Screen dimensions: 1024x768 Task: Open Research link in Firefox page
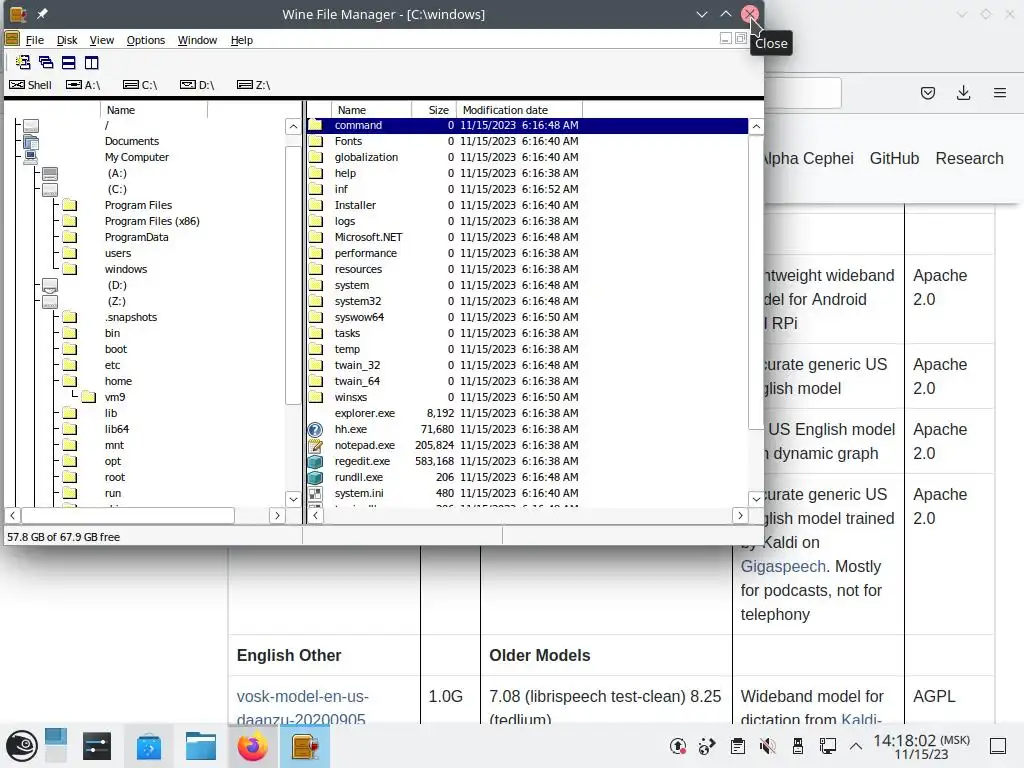coord(969,159)
